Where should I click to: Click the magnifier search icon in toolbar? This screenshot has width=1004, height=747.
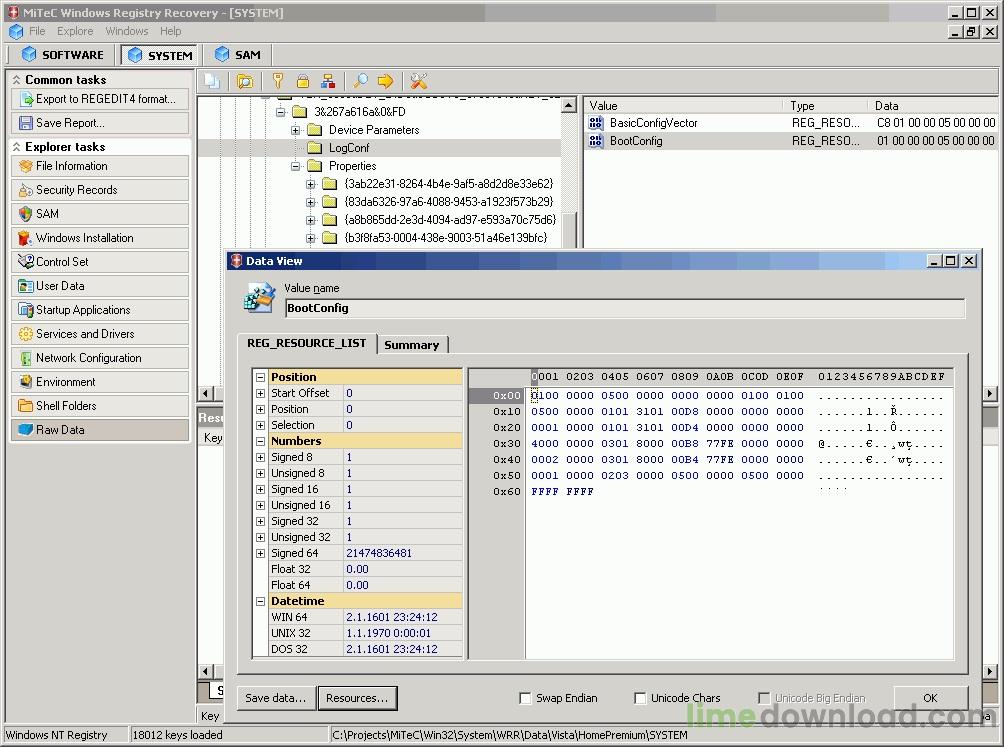coord(360,81)
